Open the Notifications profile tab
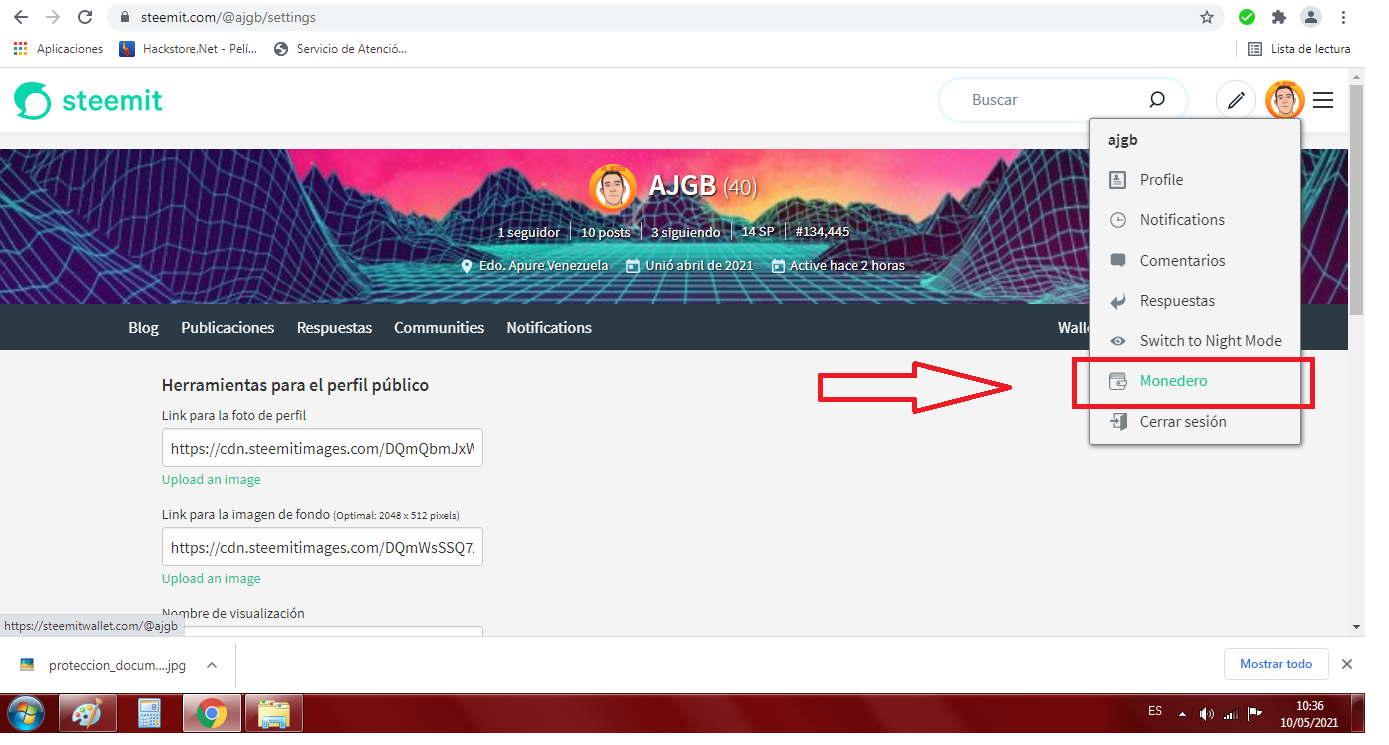Screen dimensions: 1389x745 point(549,328)
